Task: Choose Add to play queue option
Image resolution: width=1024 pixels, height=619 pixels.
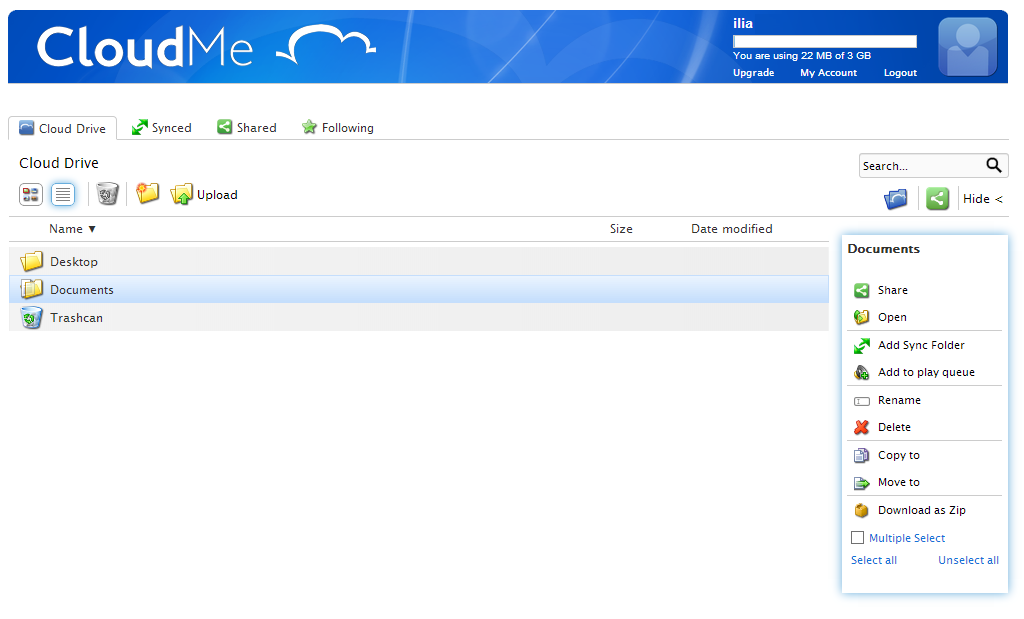Action: (924, 372)
